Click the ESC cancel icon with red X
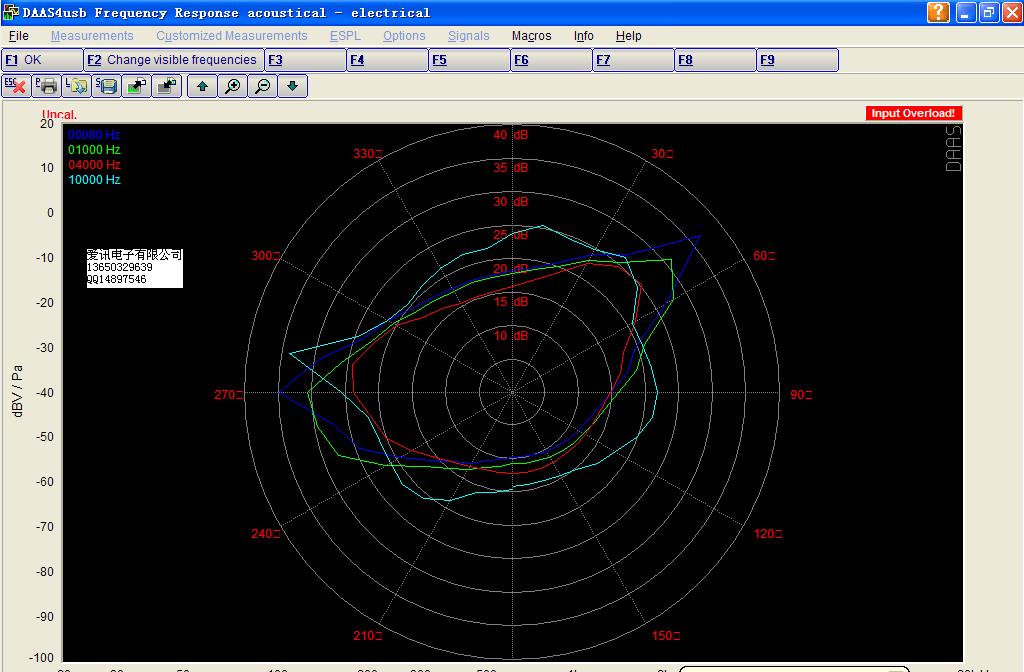This screenshot has width=1024, height=672. pyautogui.click(x=17, y=86)
